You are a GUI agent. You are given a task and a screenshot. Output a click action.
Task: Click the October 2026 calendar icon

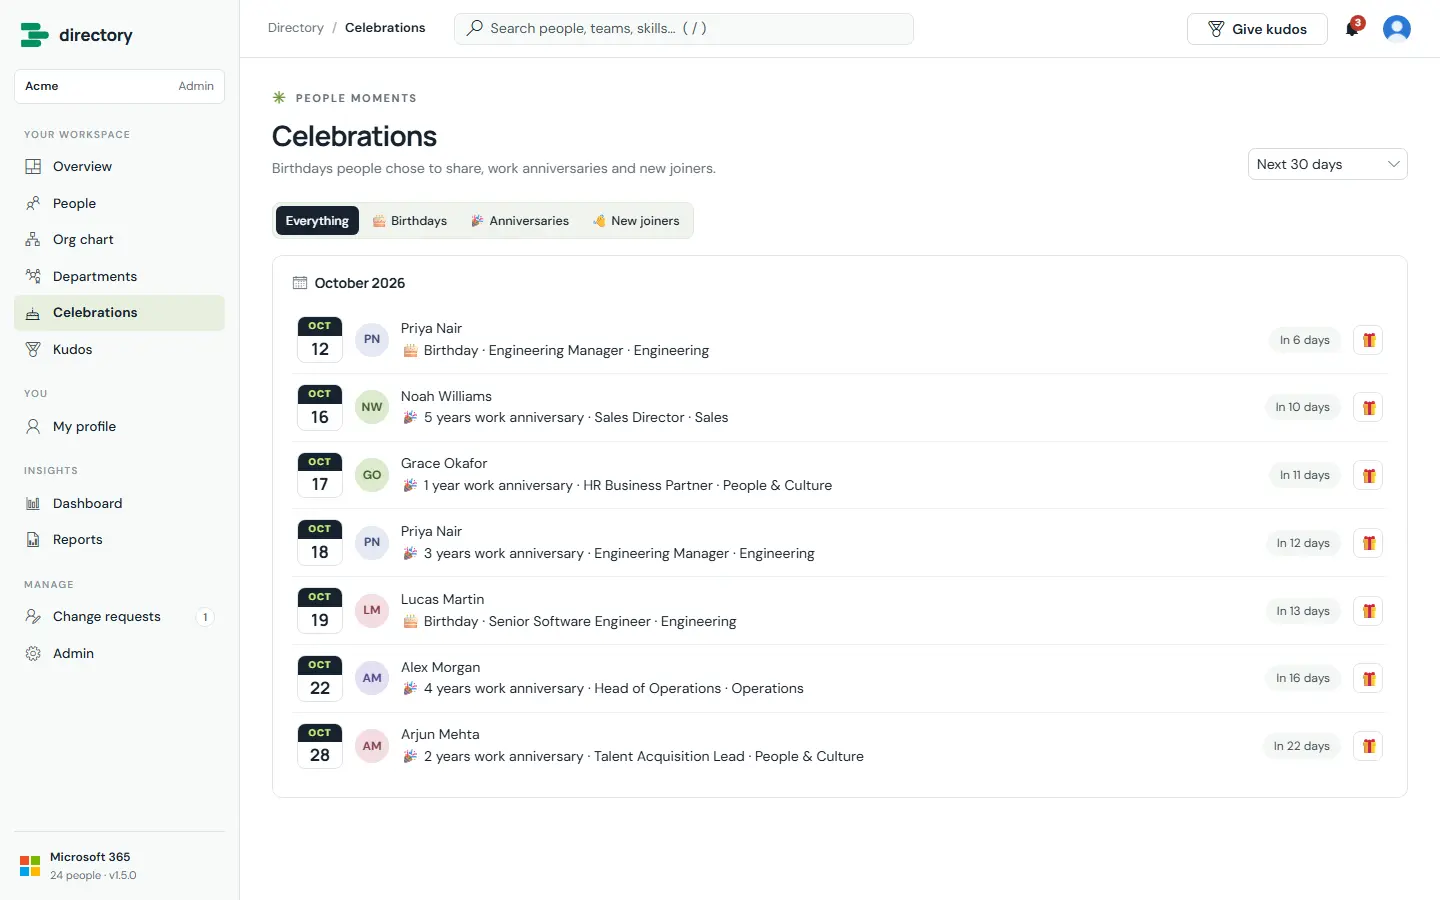[x=300, y=283]
